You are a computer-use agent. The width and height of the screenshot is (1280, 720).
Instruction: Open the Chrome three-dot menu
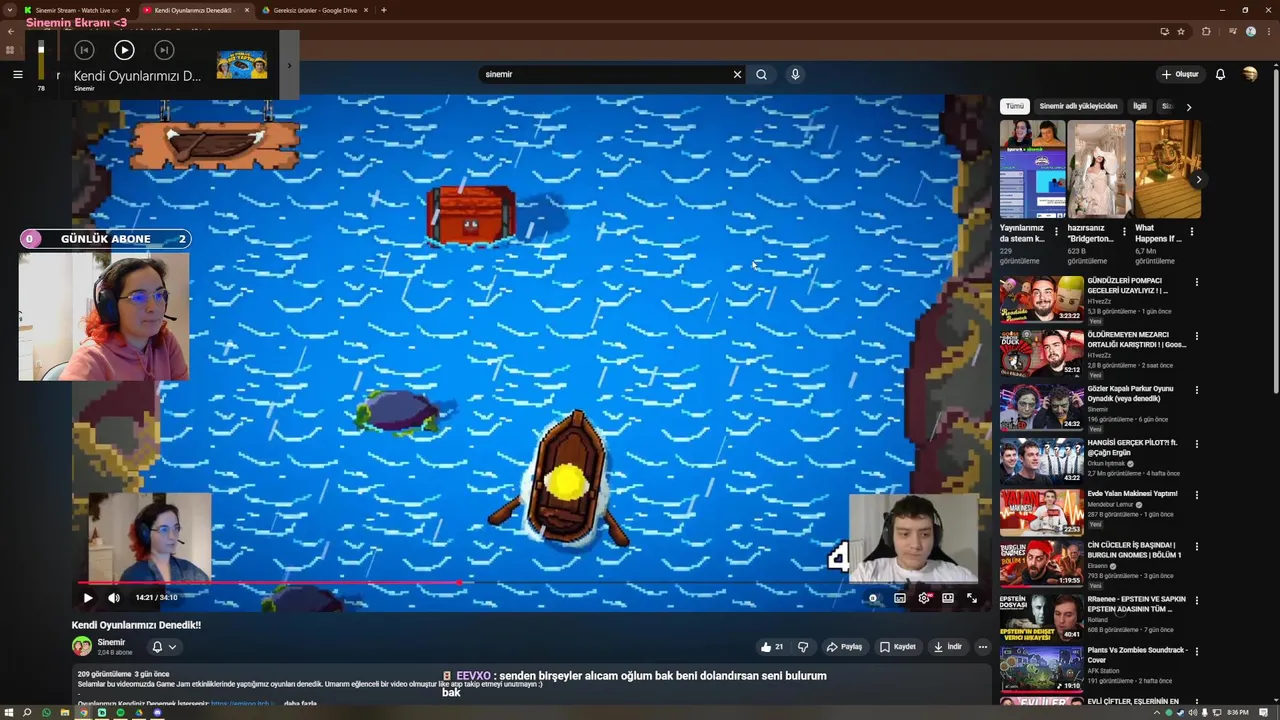coord(1269,31)
